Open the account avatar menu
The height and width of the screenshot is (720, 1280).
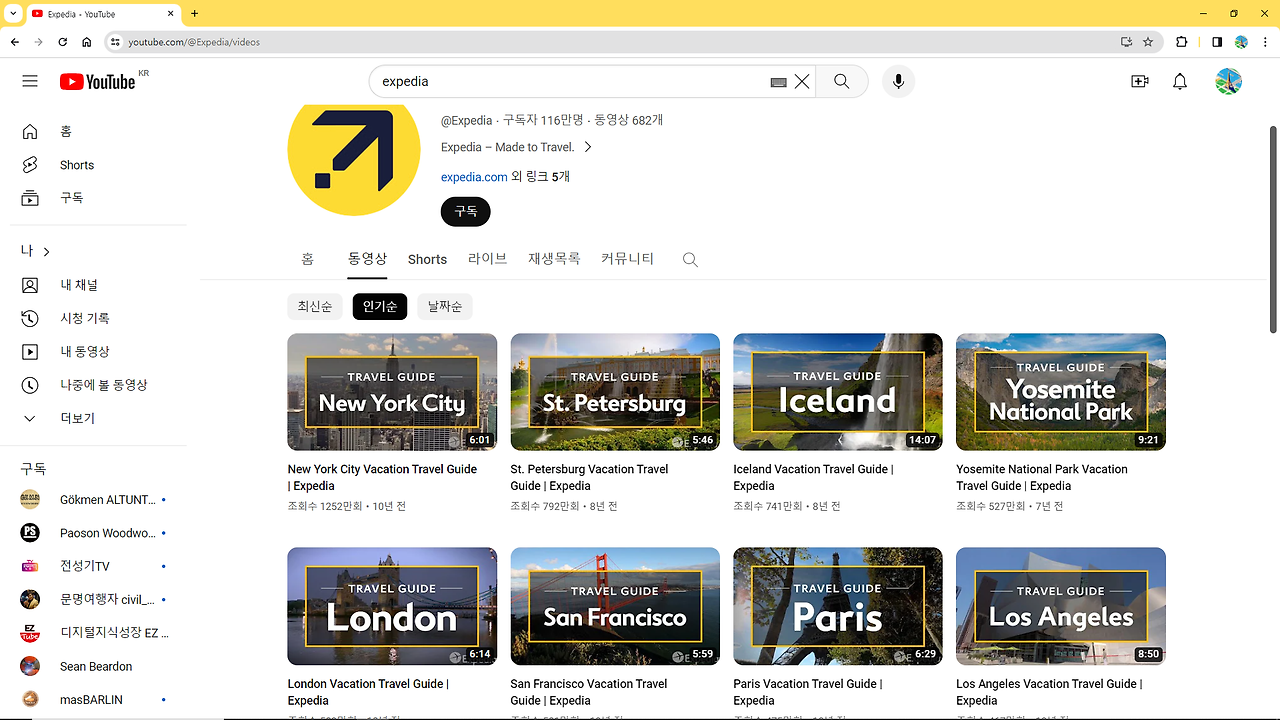coord(1228,82)
